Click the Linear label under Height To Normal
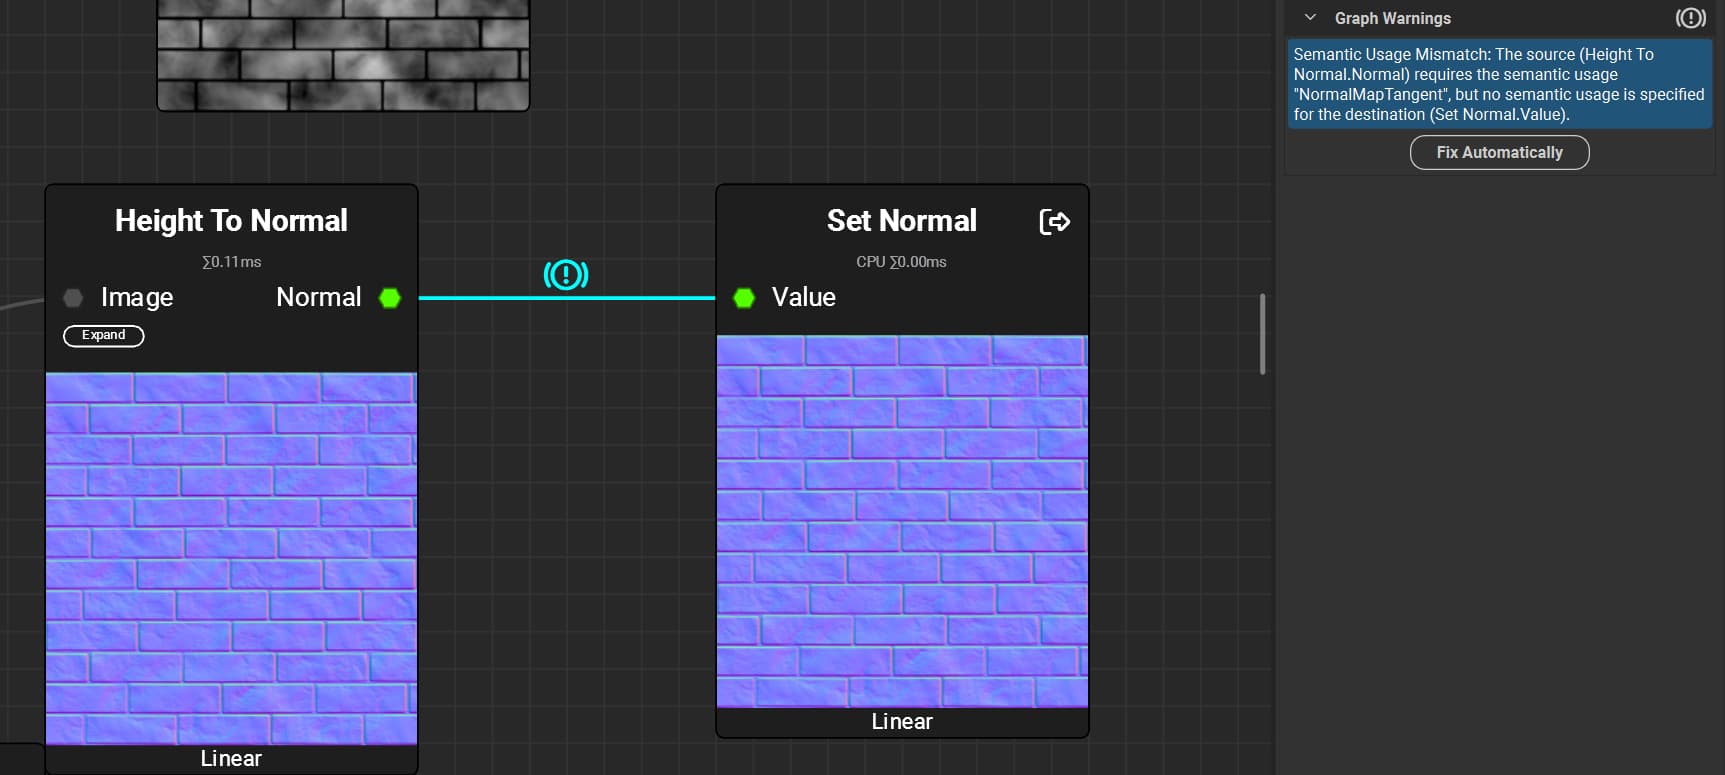This screenshot has height=775, width=1725. coord(231,759)
